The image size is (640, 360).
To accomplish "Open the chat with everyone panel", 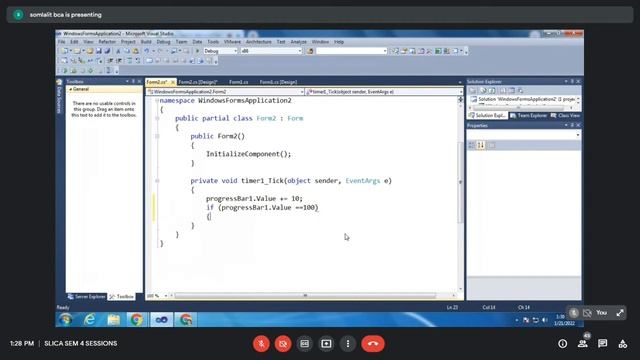I will 602,344.
